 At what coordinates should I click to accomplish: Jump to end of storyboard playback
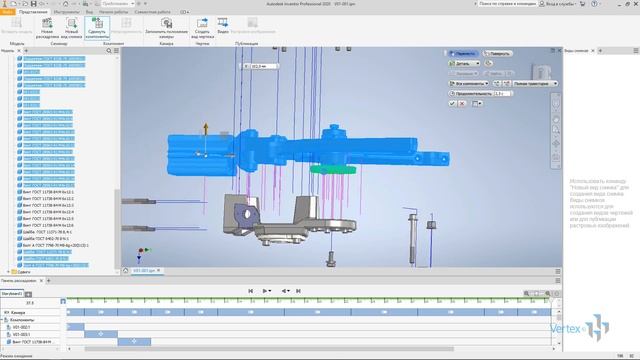pos(298,291)
